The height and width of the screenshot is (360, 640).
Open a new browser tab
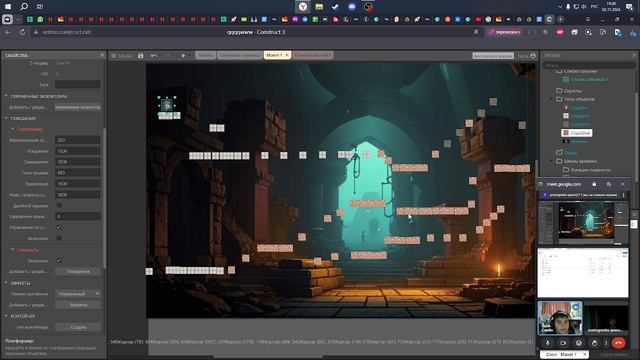pos(560,19)
